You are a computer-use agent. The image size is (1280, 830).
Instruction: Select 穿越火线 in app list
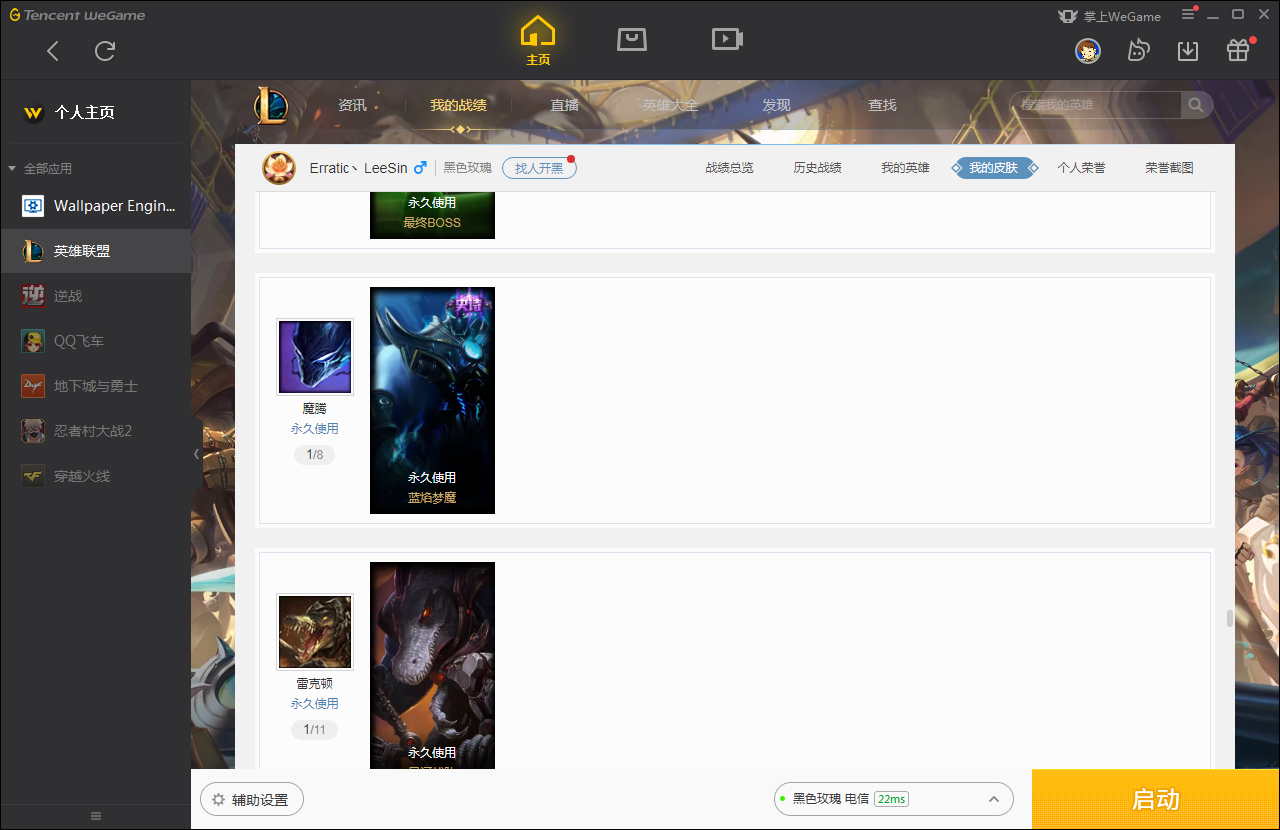tap(95, 476)
